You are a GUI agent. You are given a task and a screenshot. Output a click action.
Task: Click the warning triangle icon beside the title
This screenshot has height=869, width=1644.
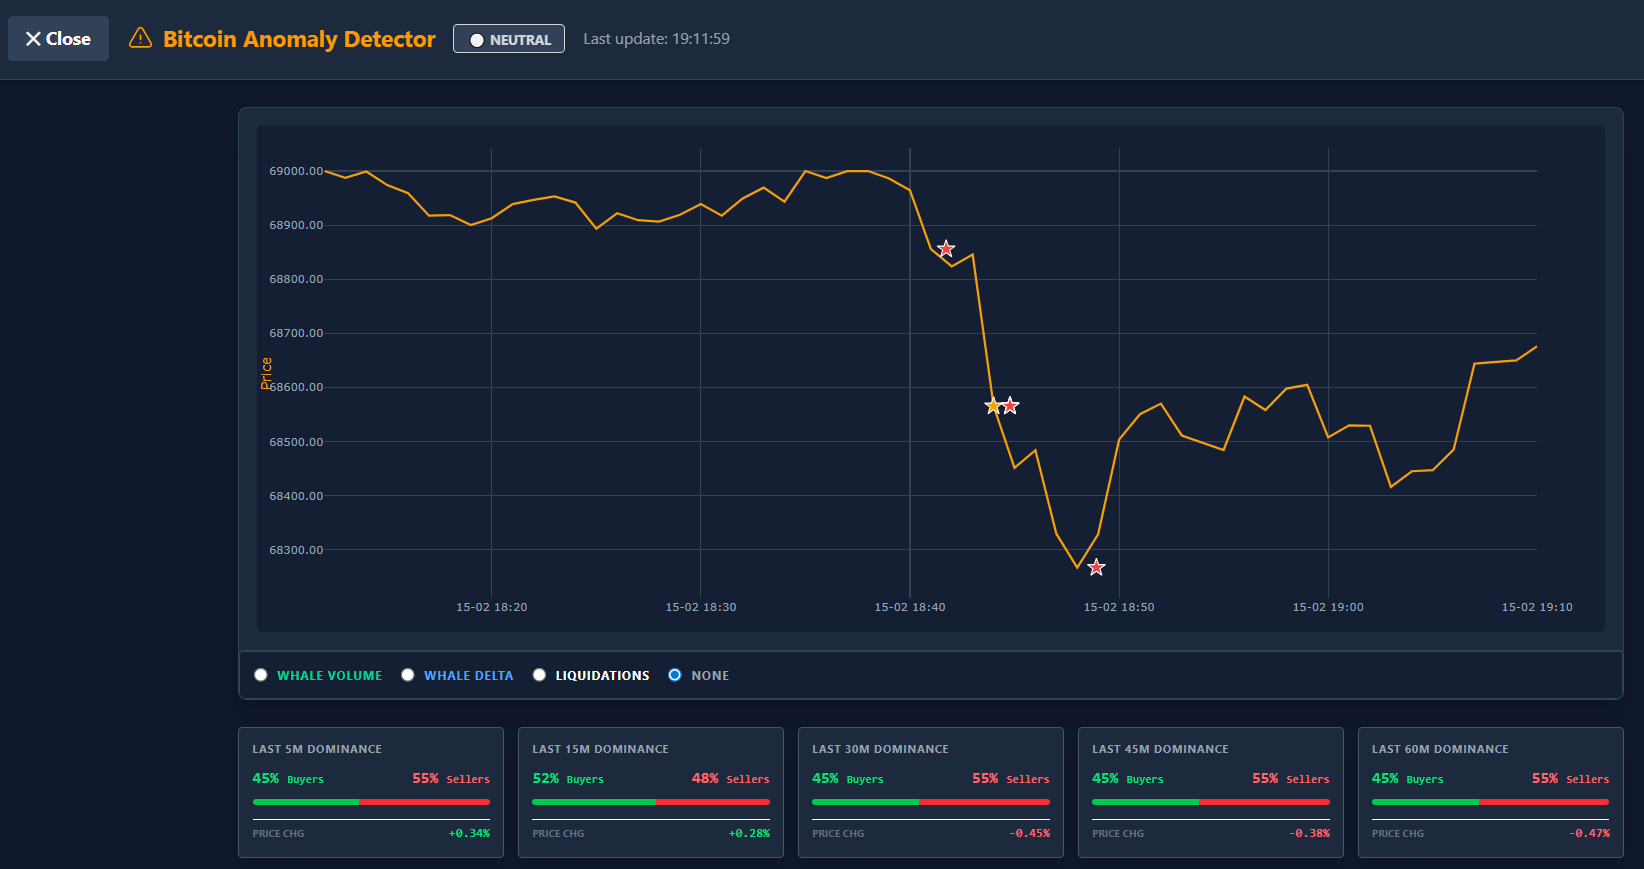tap(141, 39)
